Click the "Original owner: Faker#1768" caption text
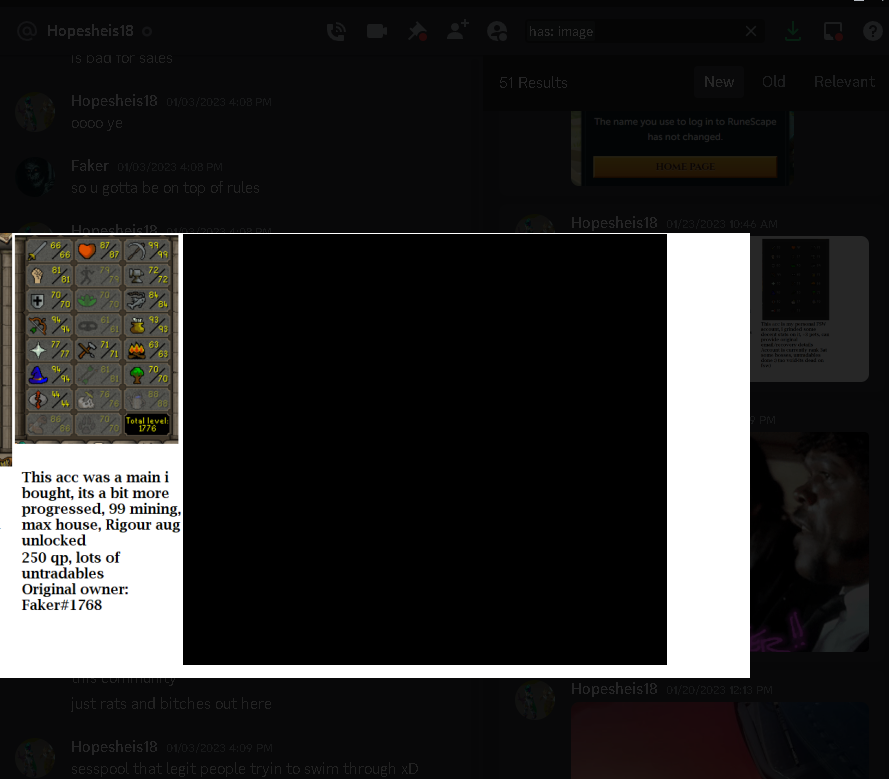The image size is (889, 779). pyautogui.click(x=75, y=597)
